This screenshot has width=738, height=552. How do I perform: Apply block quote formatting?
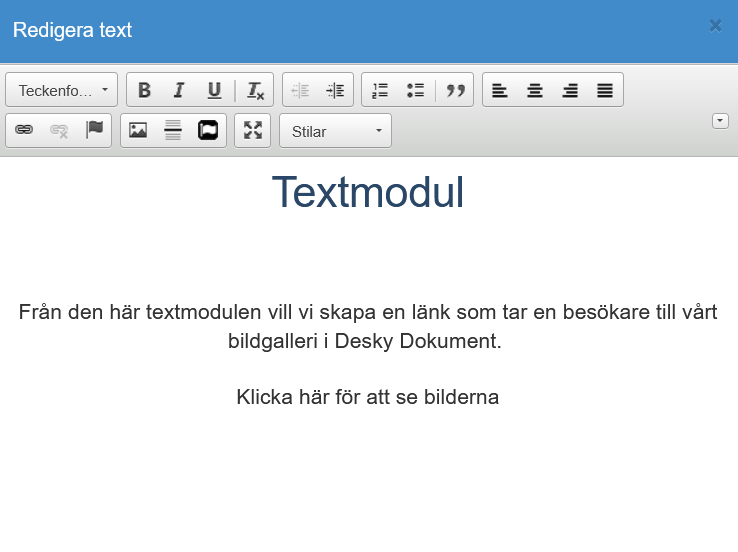coord(456,90)
